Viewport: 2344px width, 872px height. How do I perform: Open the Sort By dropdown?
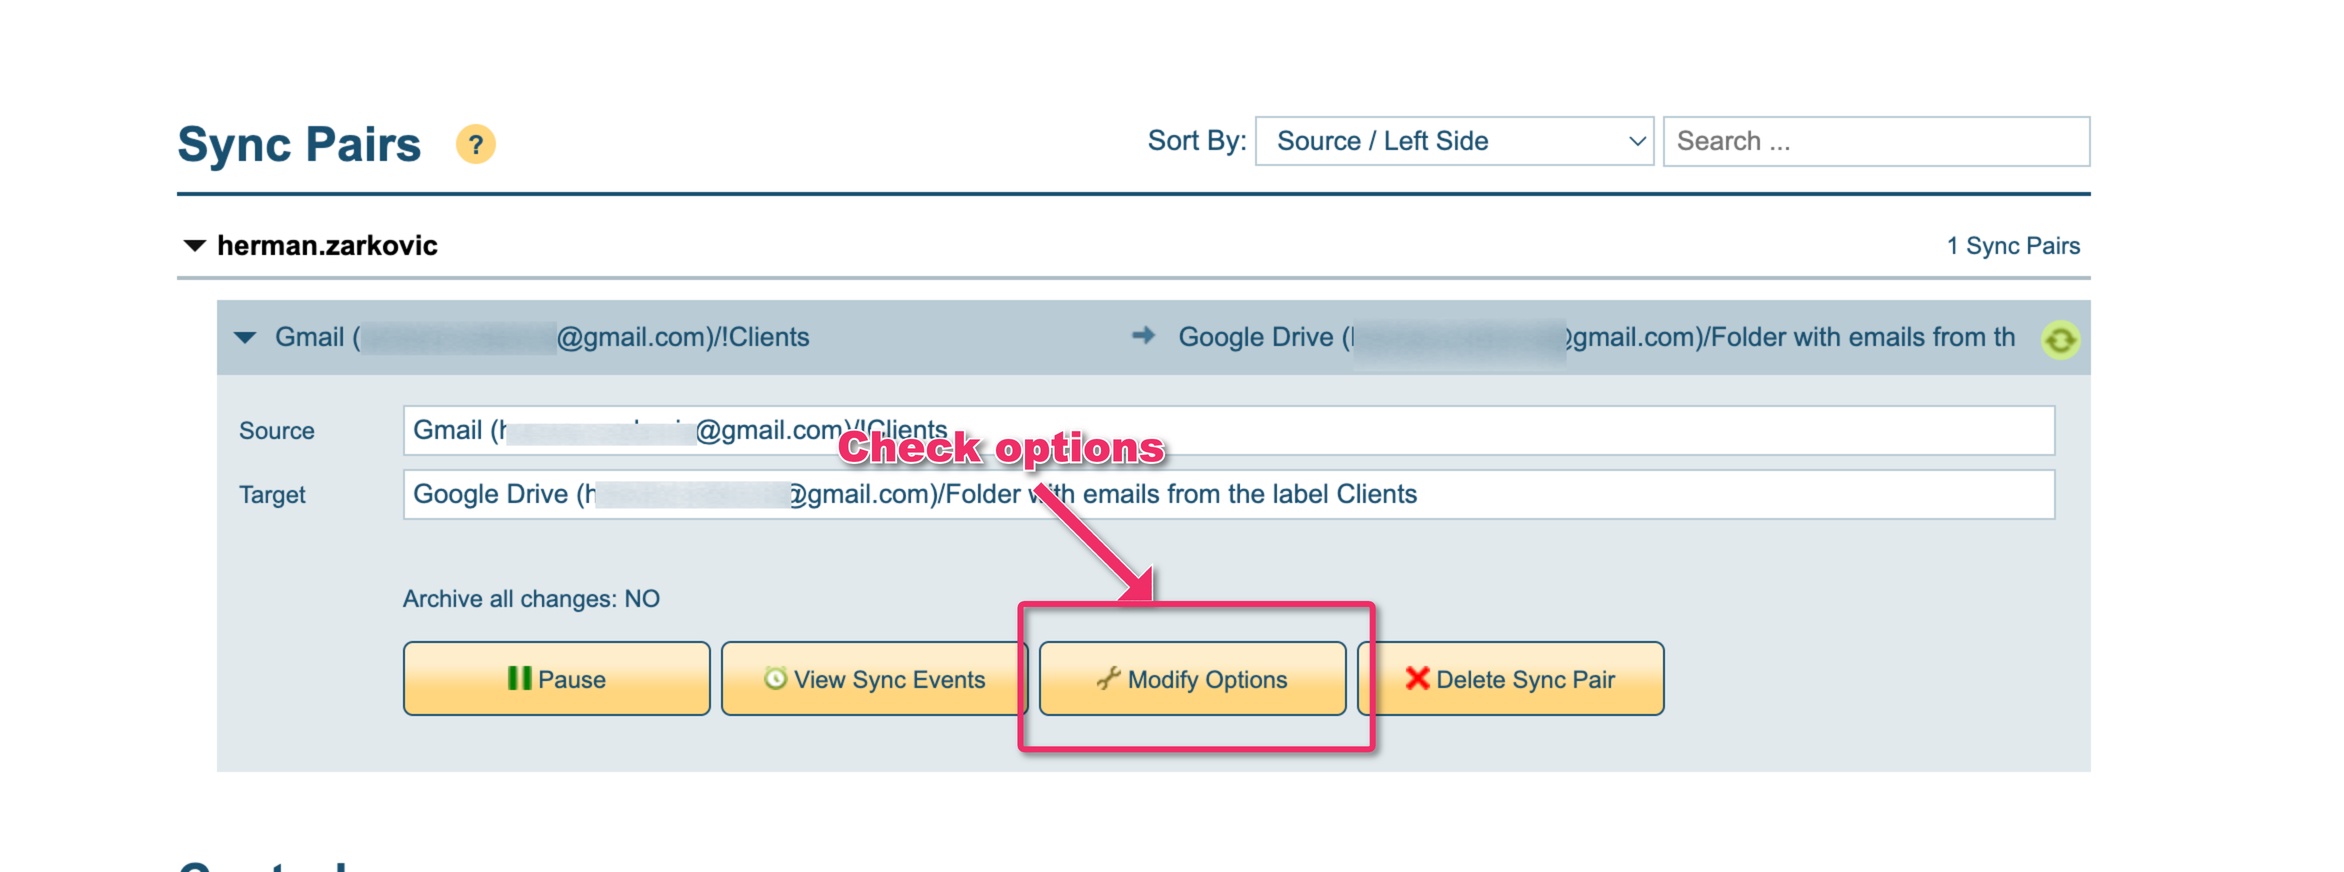pyautogui.click(x=1453, y=141)
